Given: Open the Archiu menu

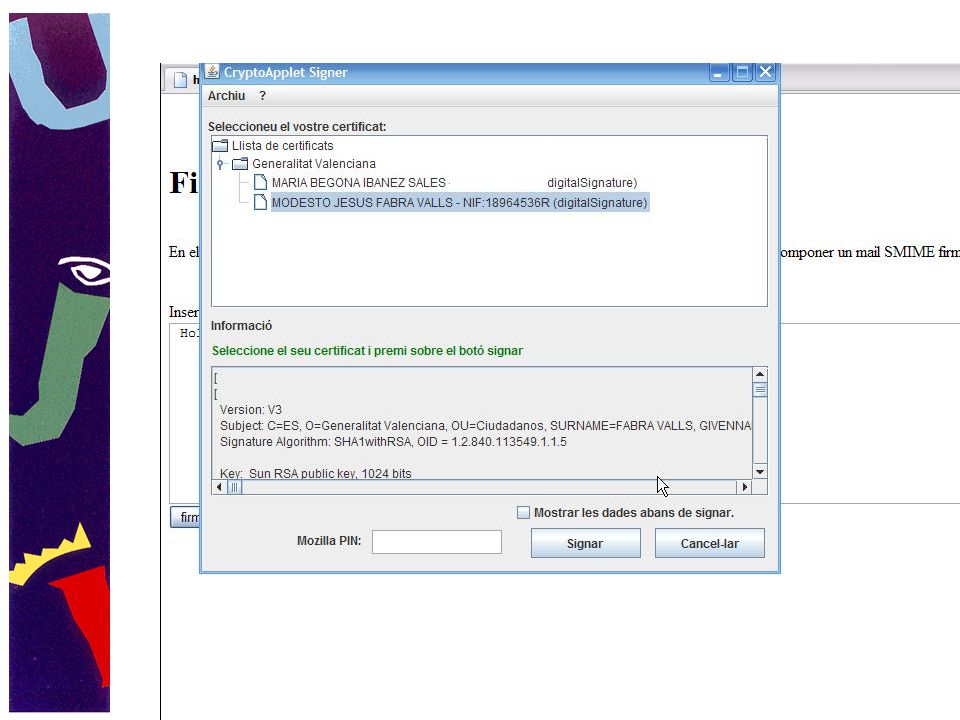Looking at the screenshot, I should (x=226, y=96).
